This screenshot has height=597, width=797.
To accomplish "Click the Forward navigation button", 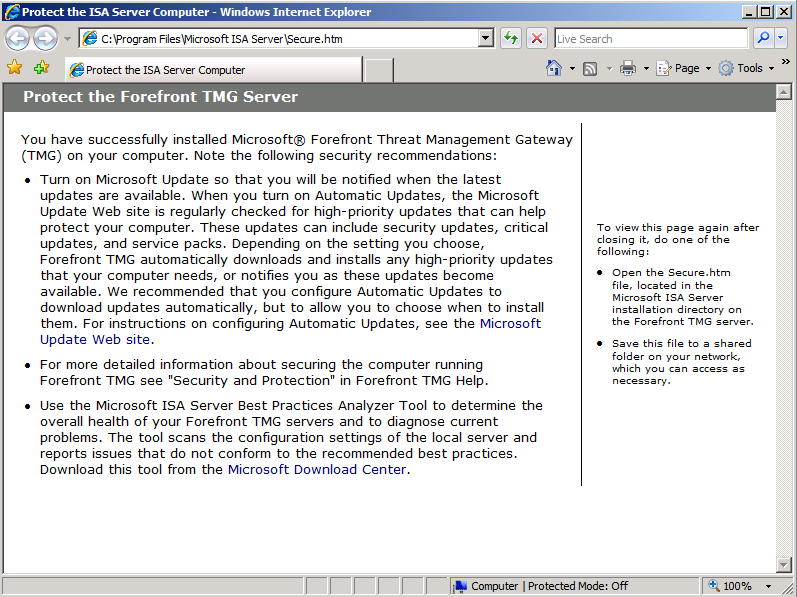I will tap(45, 39).
